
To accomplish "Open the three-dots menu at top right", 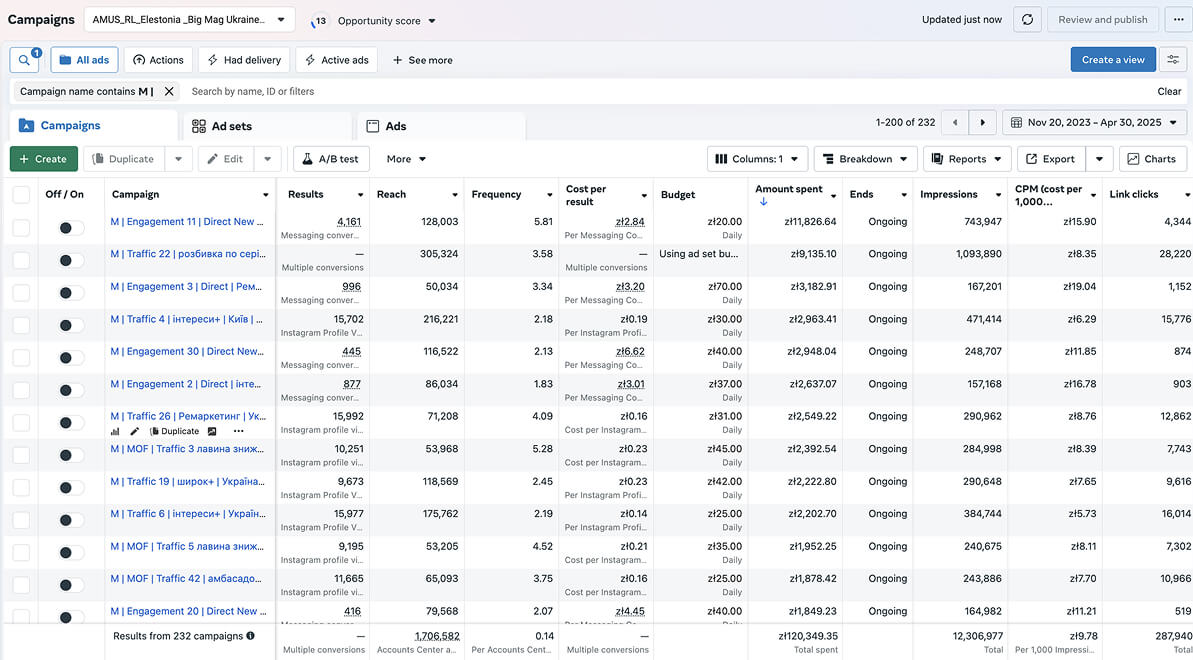I will (x=1179, y=20).
